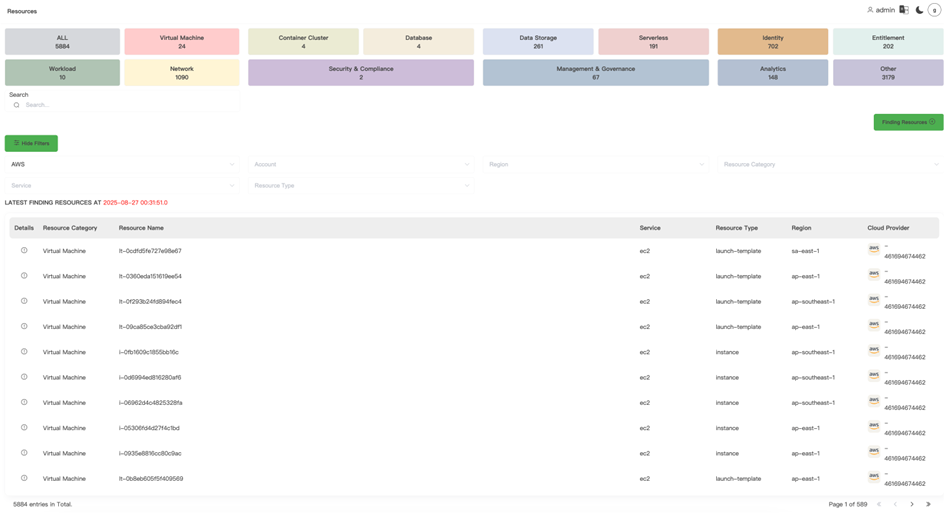
Task: Expand the Resource Type dropdown
Action: tap(361, 185)
